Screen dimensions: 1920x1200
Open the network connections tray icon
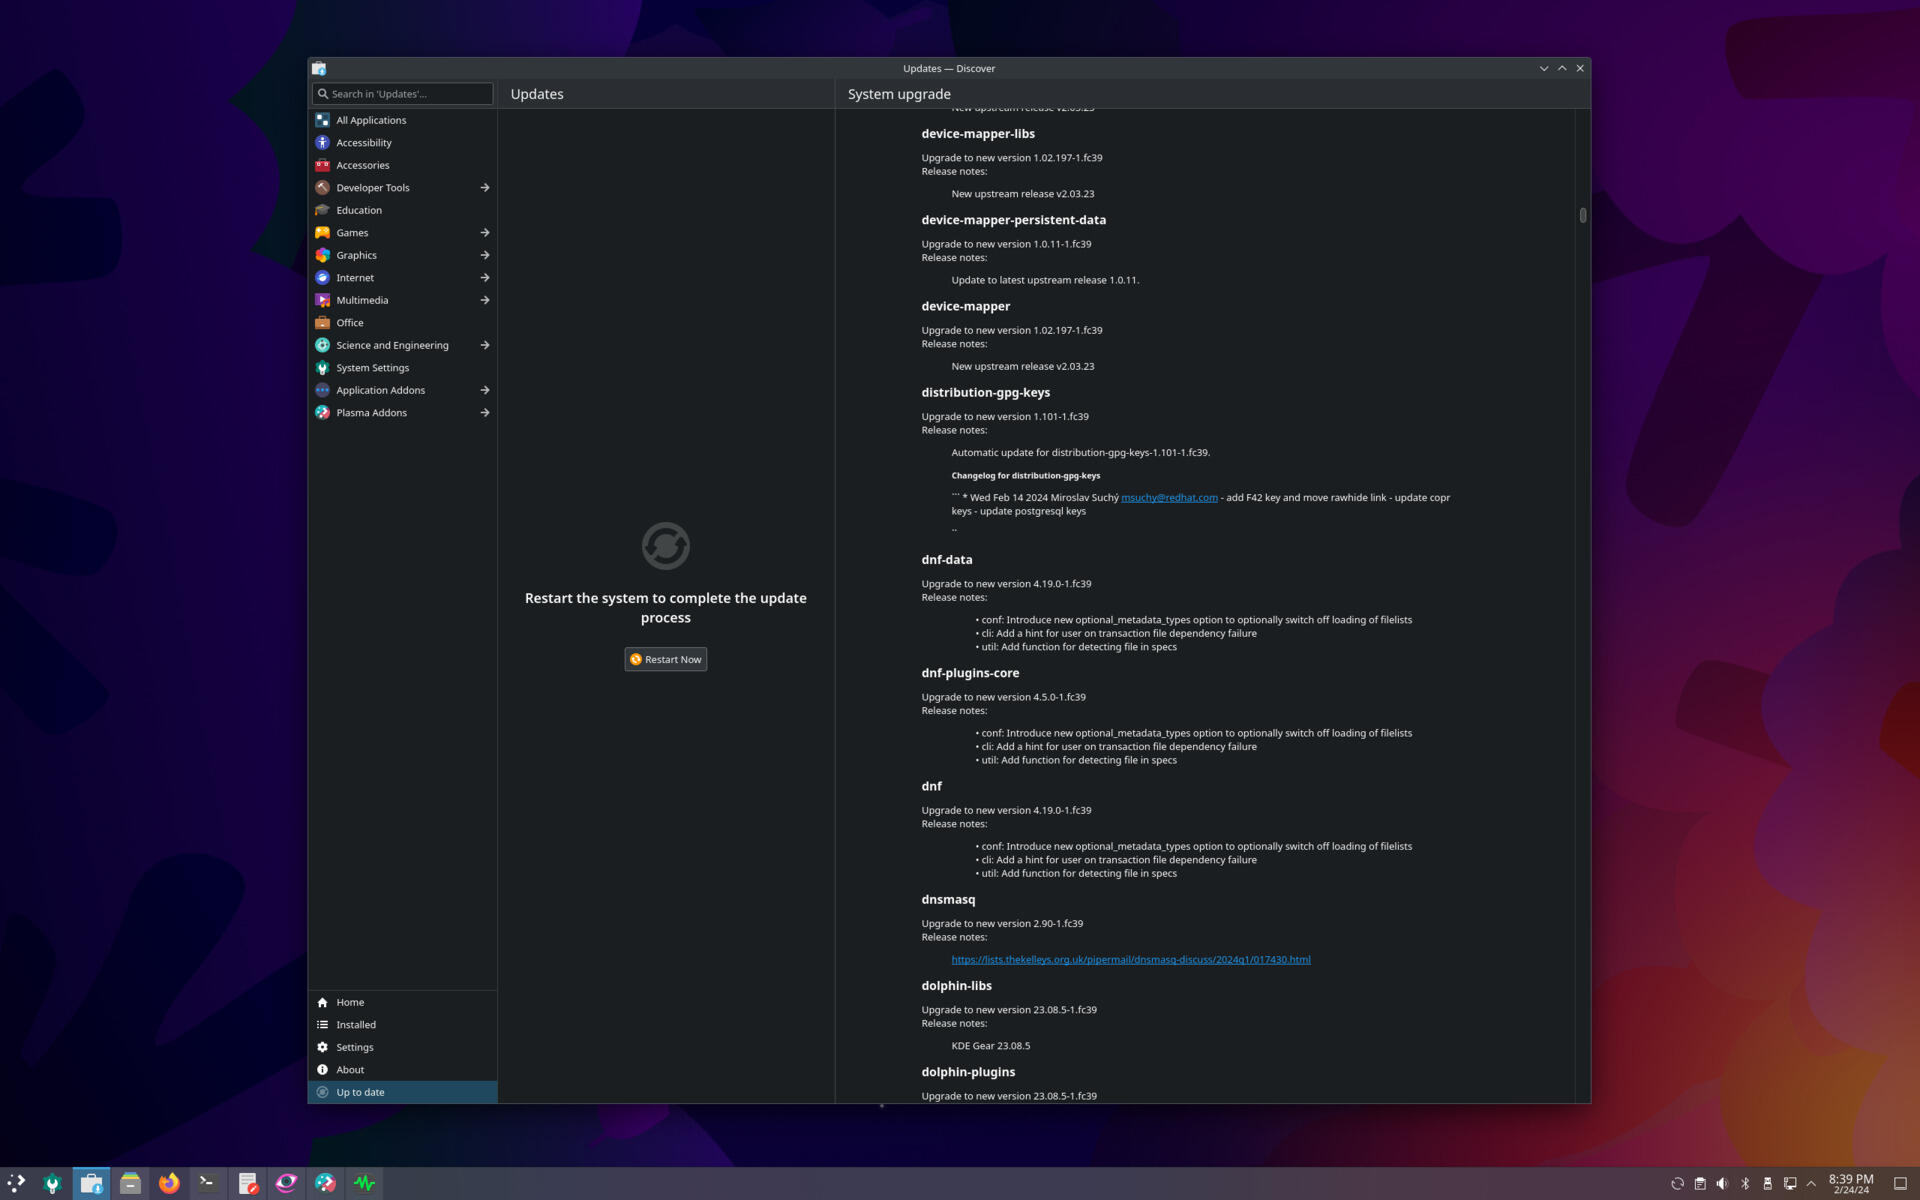1790,1184
